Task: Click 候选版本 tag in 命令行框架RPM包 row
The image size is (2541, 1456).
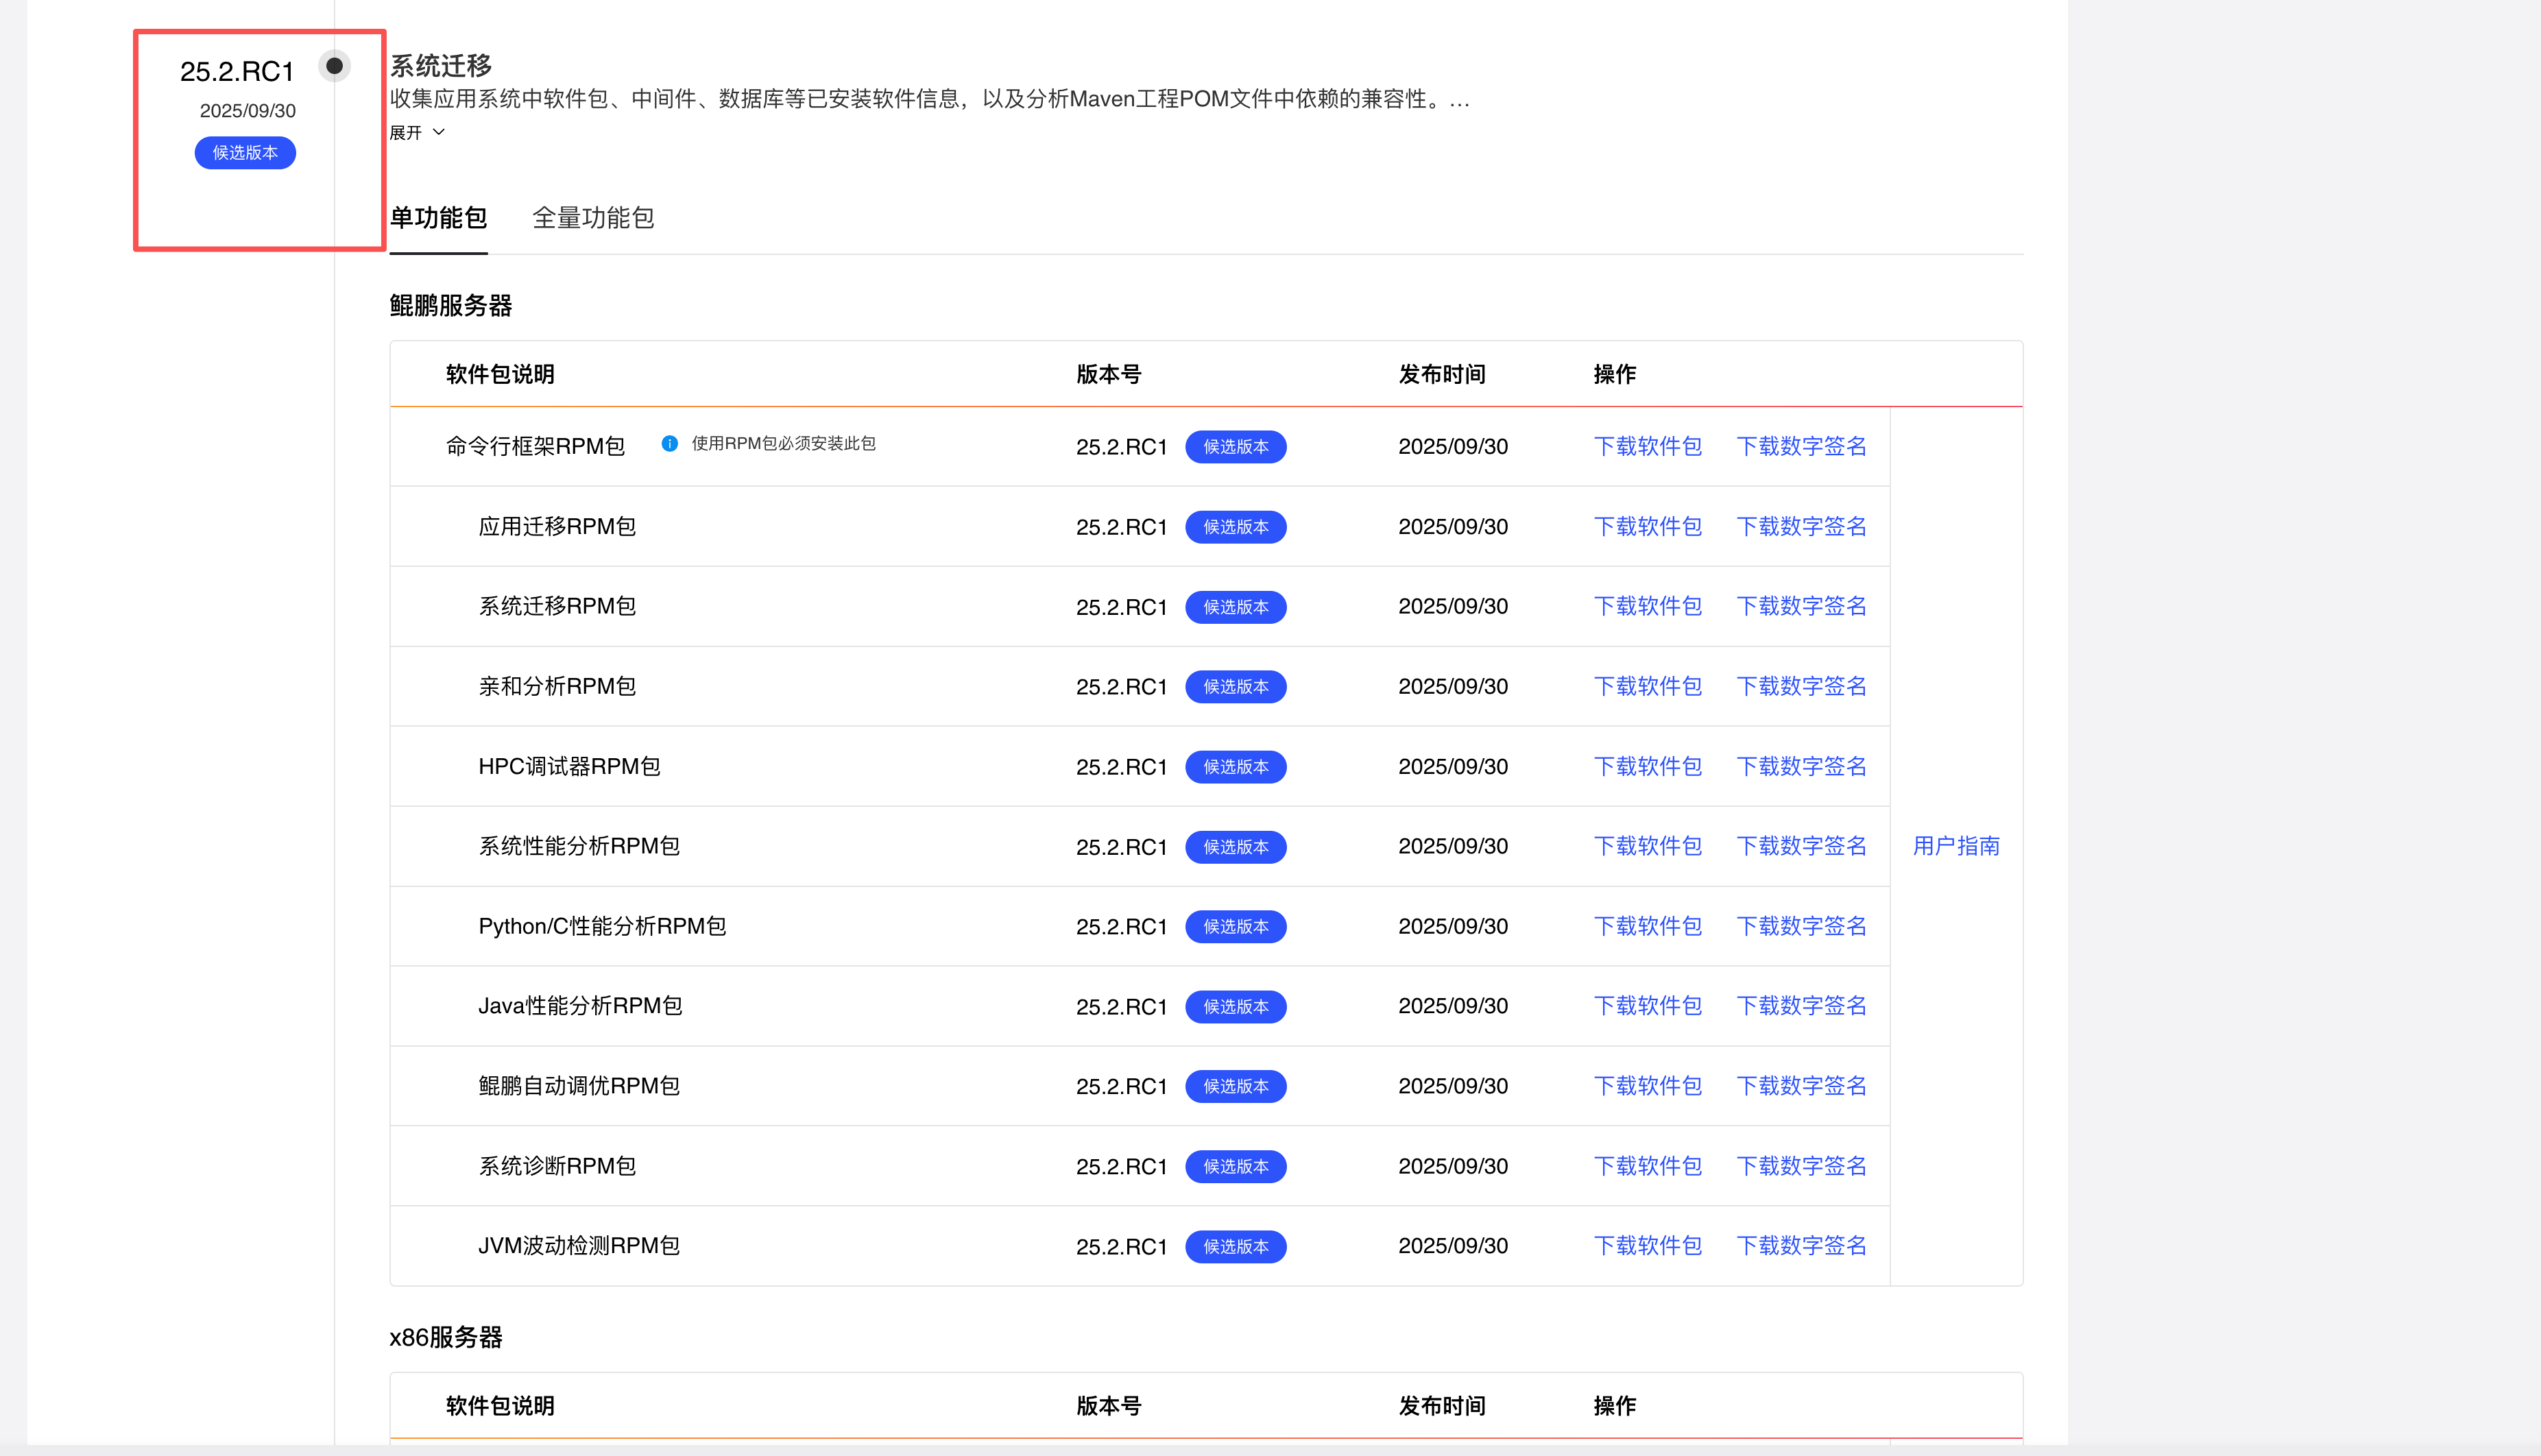Action: pyautogui.click(x=1235, y=447)
